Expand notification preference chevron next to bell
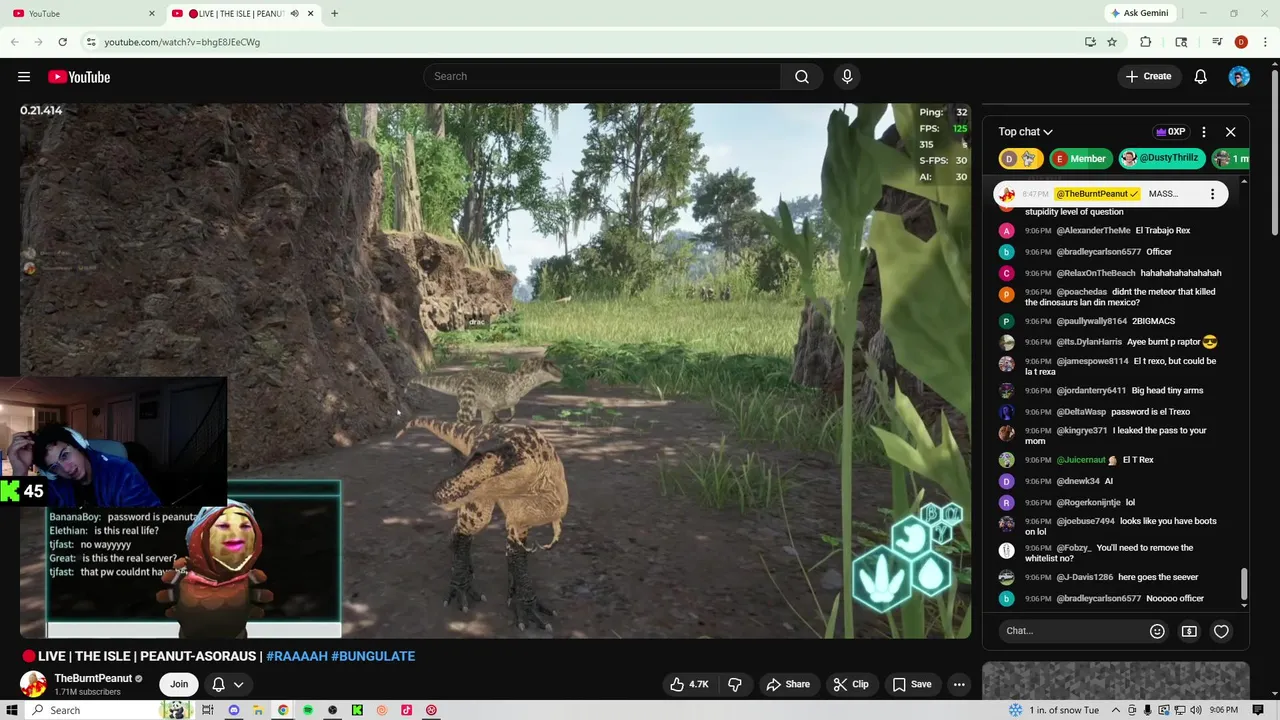The width and height of the screenshot is (1280, 720). coord(239,684)
